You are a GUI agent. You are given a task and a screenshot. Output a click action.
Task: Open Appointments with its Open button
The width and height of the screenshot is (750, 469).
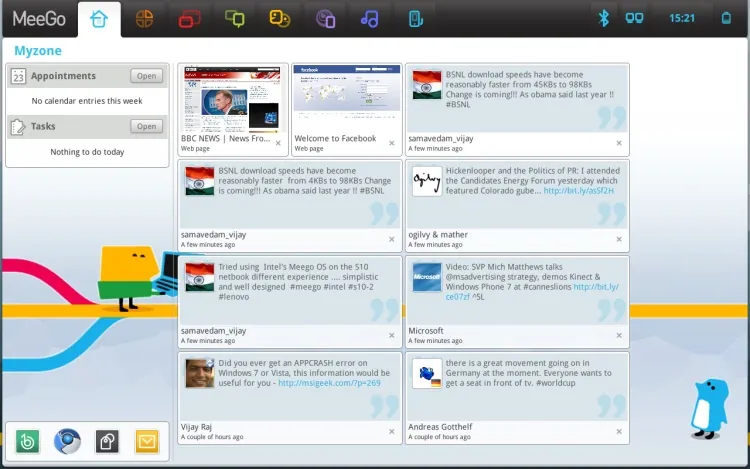(x=146, y=76)
